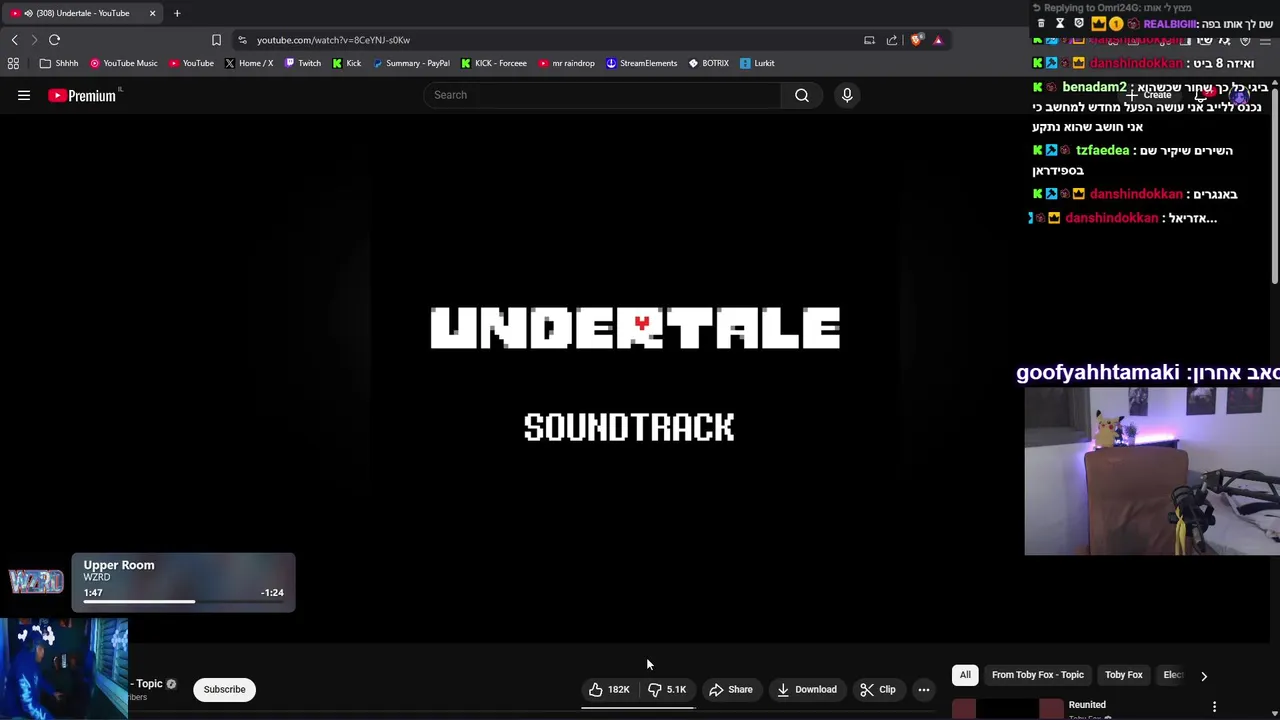Bookmark this page icon
Screen dimensions: 1280x720
tap(216, 40)
